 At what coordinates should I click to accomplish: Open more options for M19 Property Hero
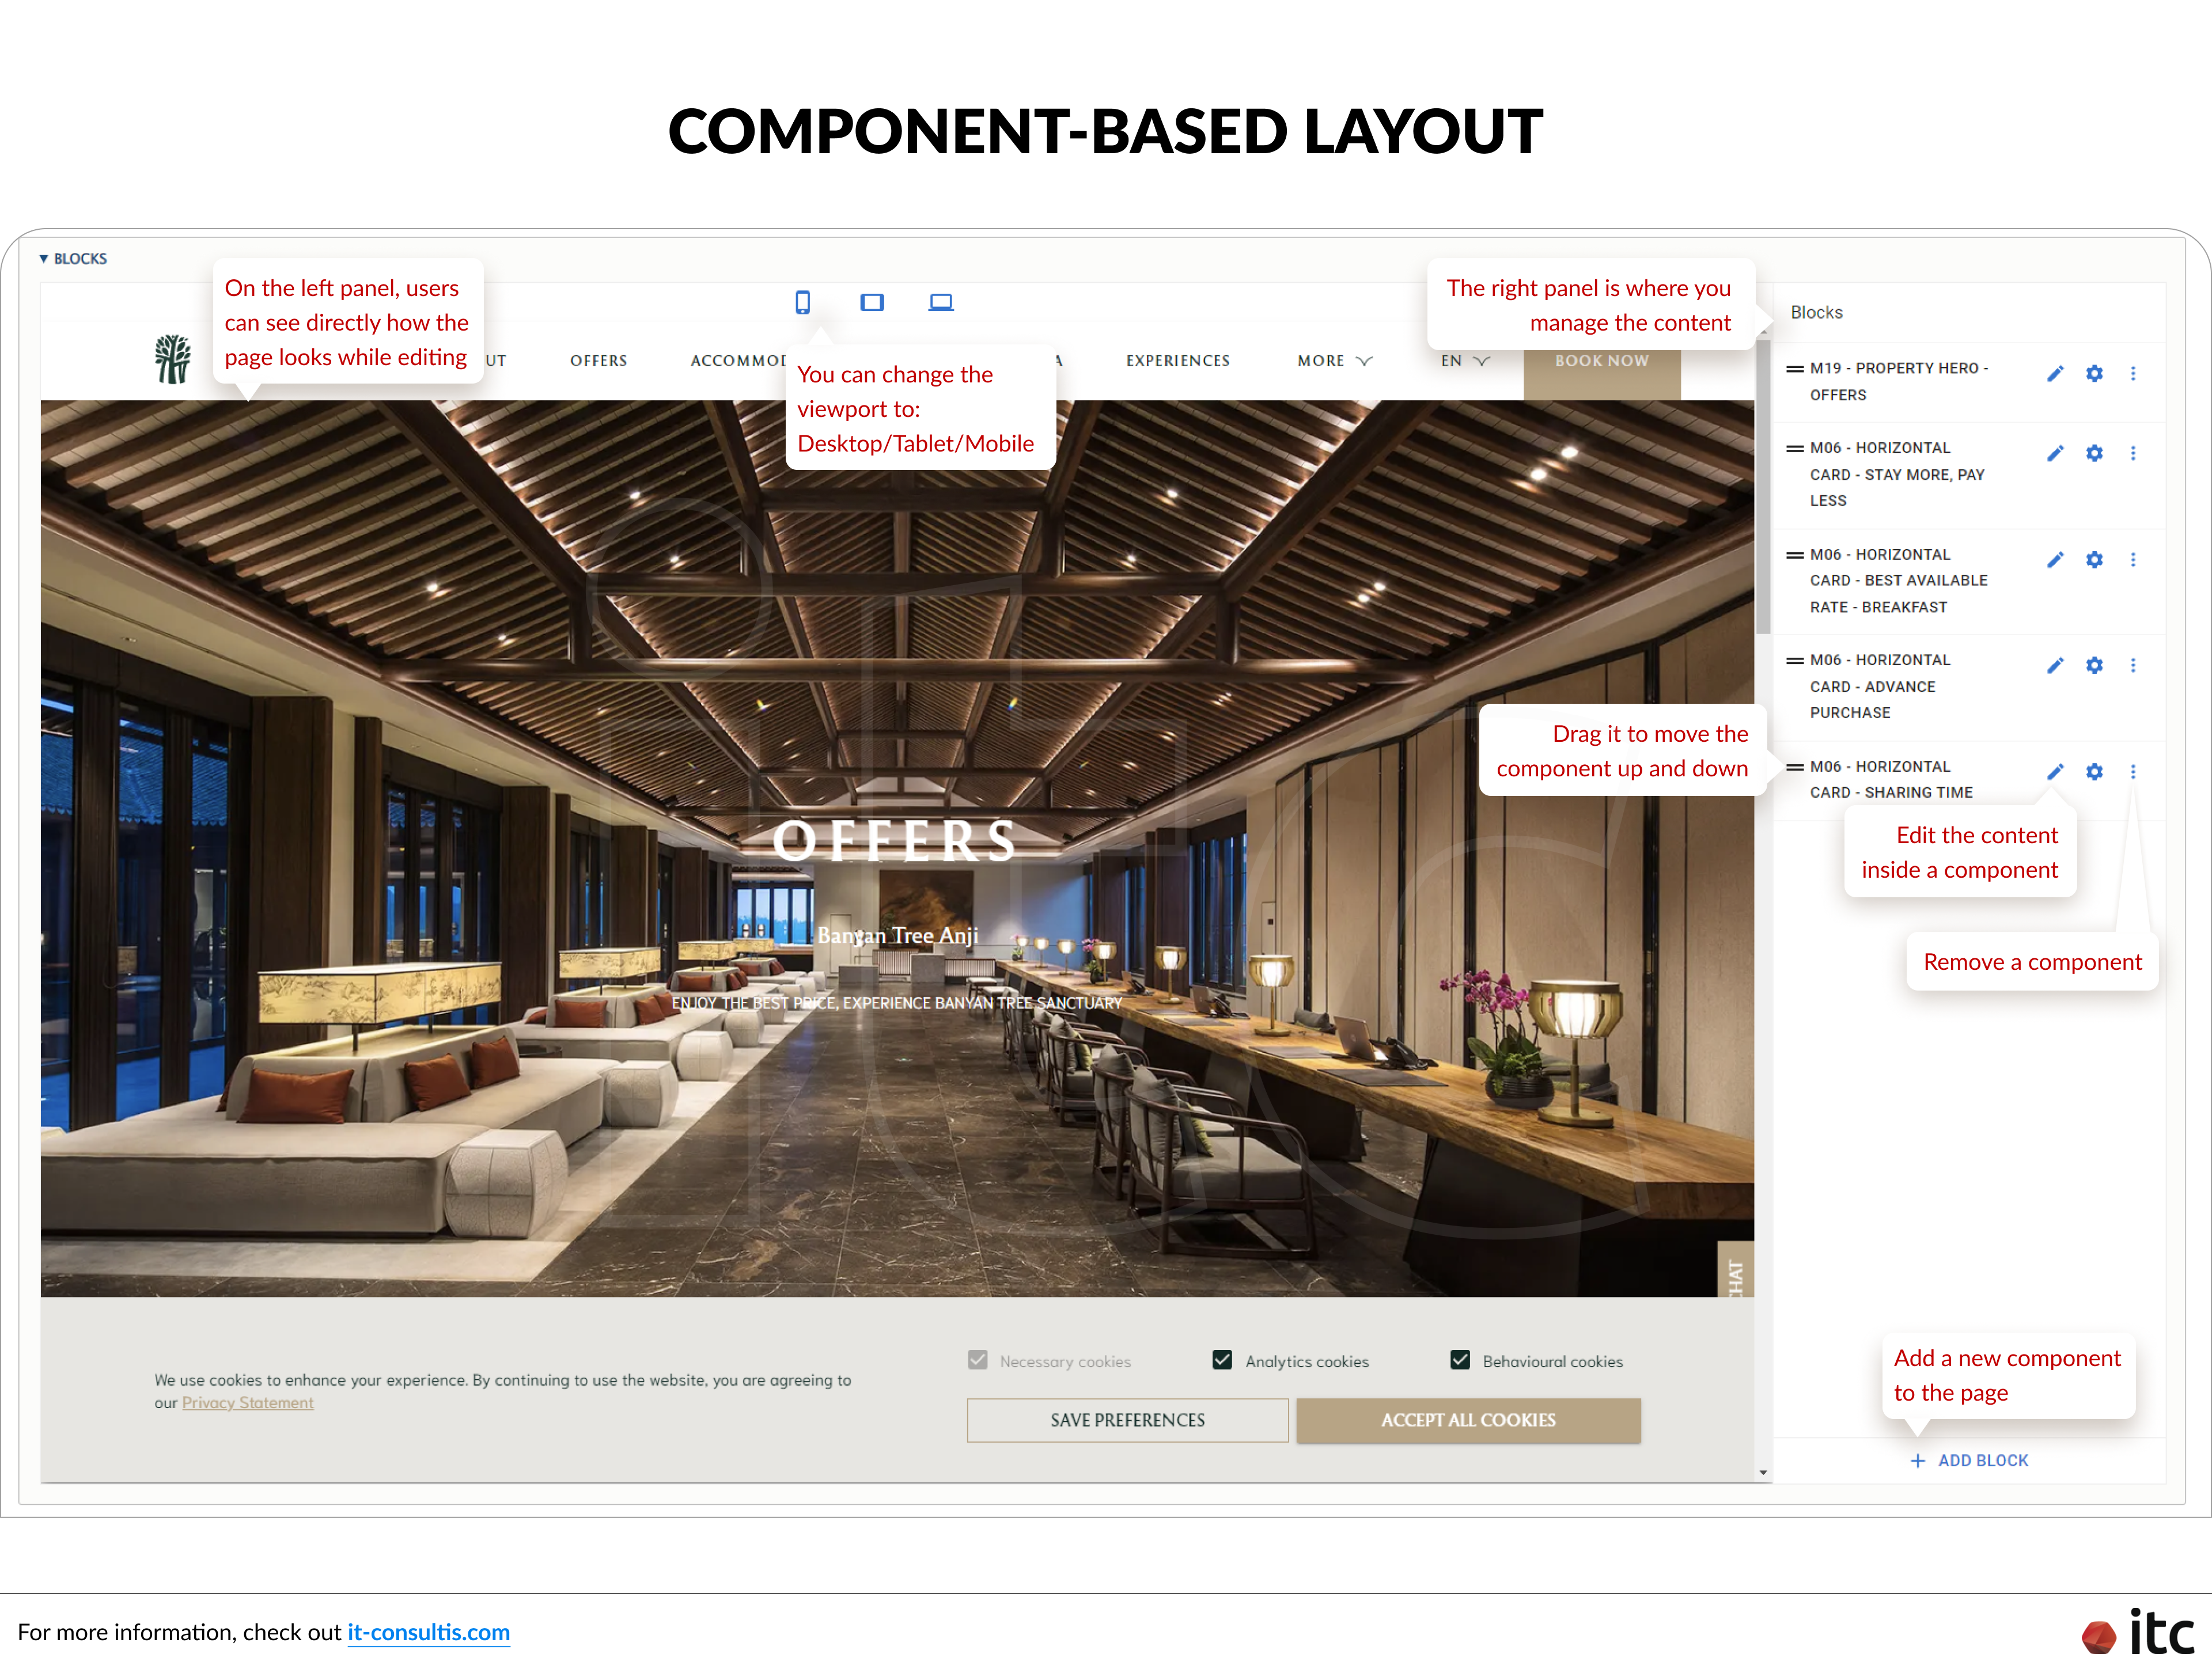pos(2133,374)
